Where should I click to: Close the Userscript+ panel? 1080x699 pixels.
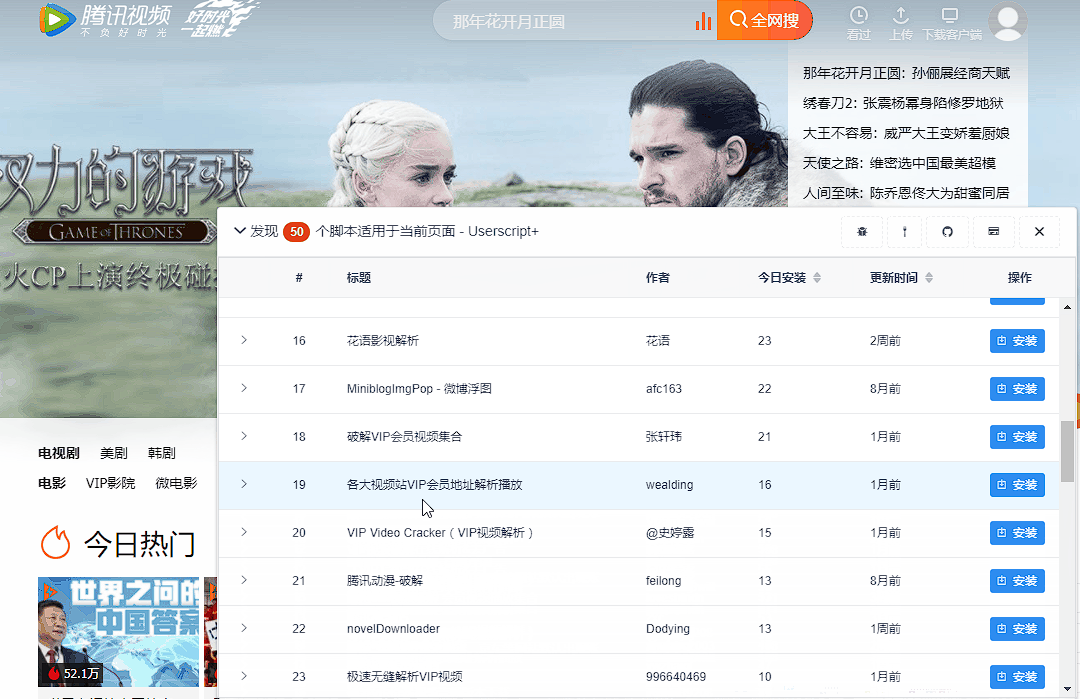click(x=1039, y=231)
